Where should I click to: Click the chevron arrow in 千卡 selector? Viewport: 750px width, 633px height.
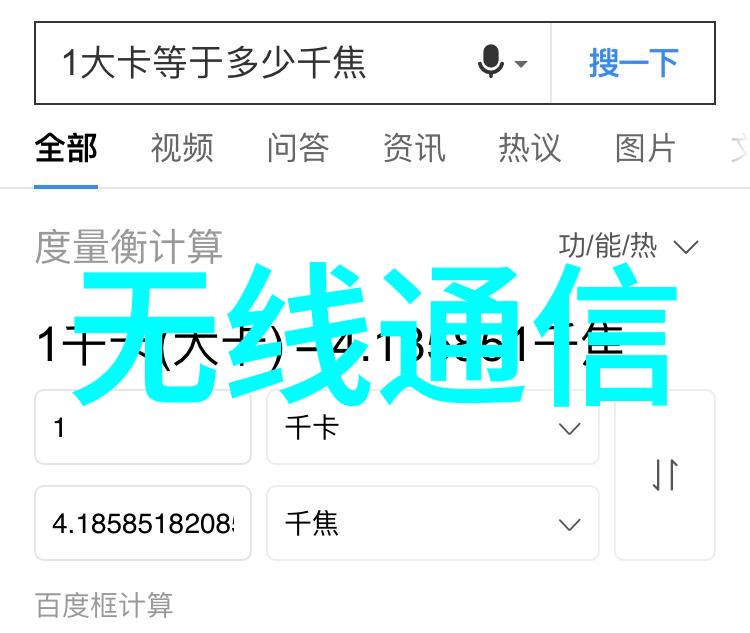tap(570, 428)
